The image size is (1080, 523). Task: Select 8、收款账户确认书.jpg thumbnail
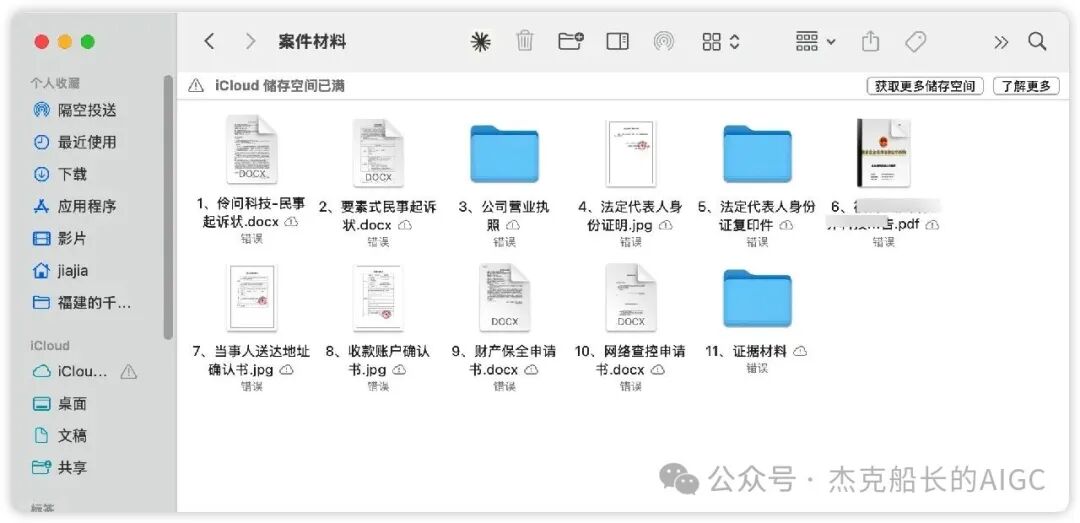point(377,297)
